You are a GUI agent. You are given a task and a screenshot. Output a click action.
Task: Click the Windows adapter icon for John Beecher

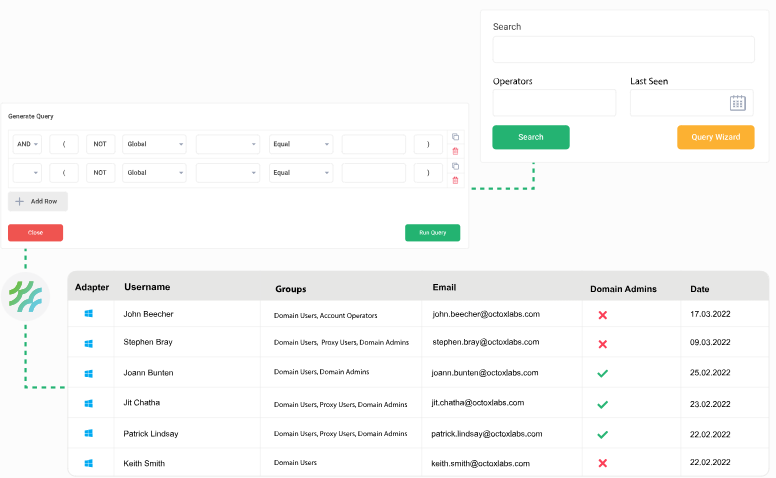click(88, 313)
